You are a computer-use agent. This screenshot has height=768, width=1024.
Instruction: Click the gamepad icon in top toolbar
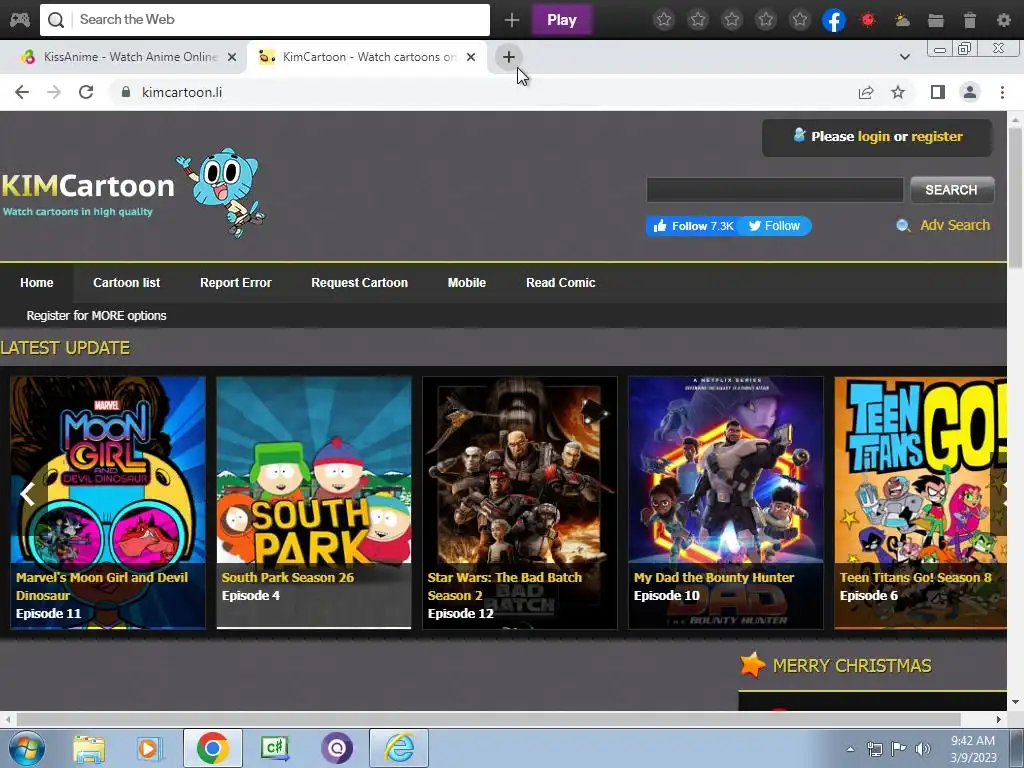pyautogui.click(x=19, y=20)
